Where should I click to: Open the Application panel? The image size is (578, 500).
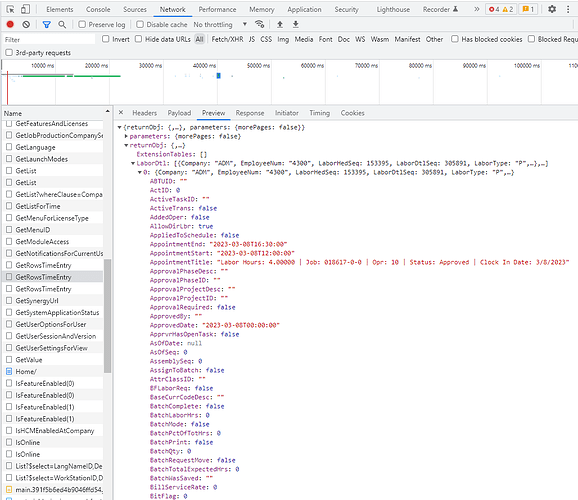304,10
